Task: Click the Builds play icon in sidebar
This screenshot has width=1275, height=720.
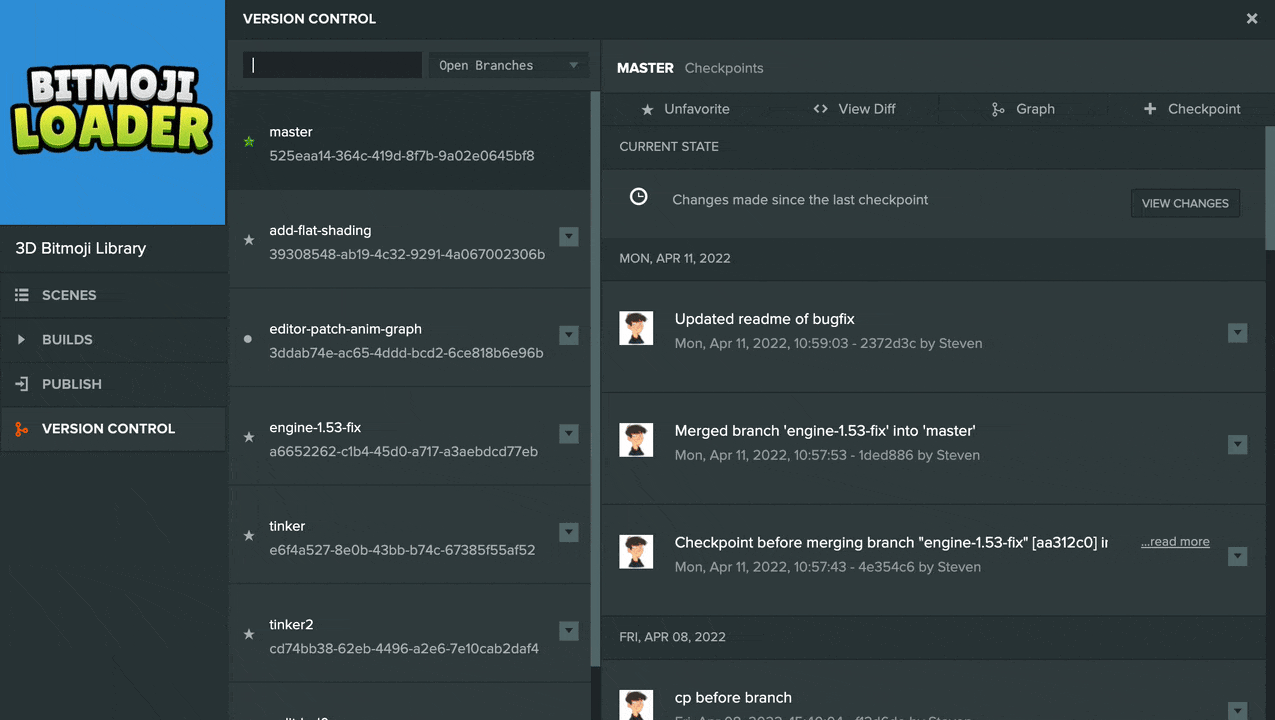Action: point(22,340)
